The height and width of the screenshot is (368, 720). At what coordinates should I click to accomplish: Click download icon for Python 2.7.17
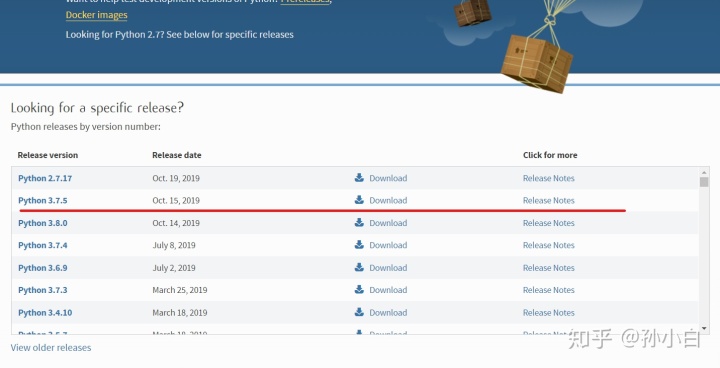click(x=359, y=177)
